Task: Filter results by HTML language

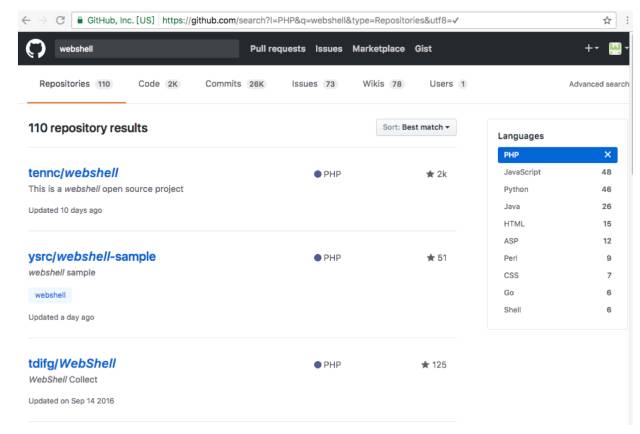Action: point(557,223)
